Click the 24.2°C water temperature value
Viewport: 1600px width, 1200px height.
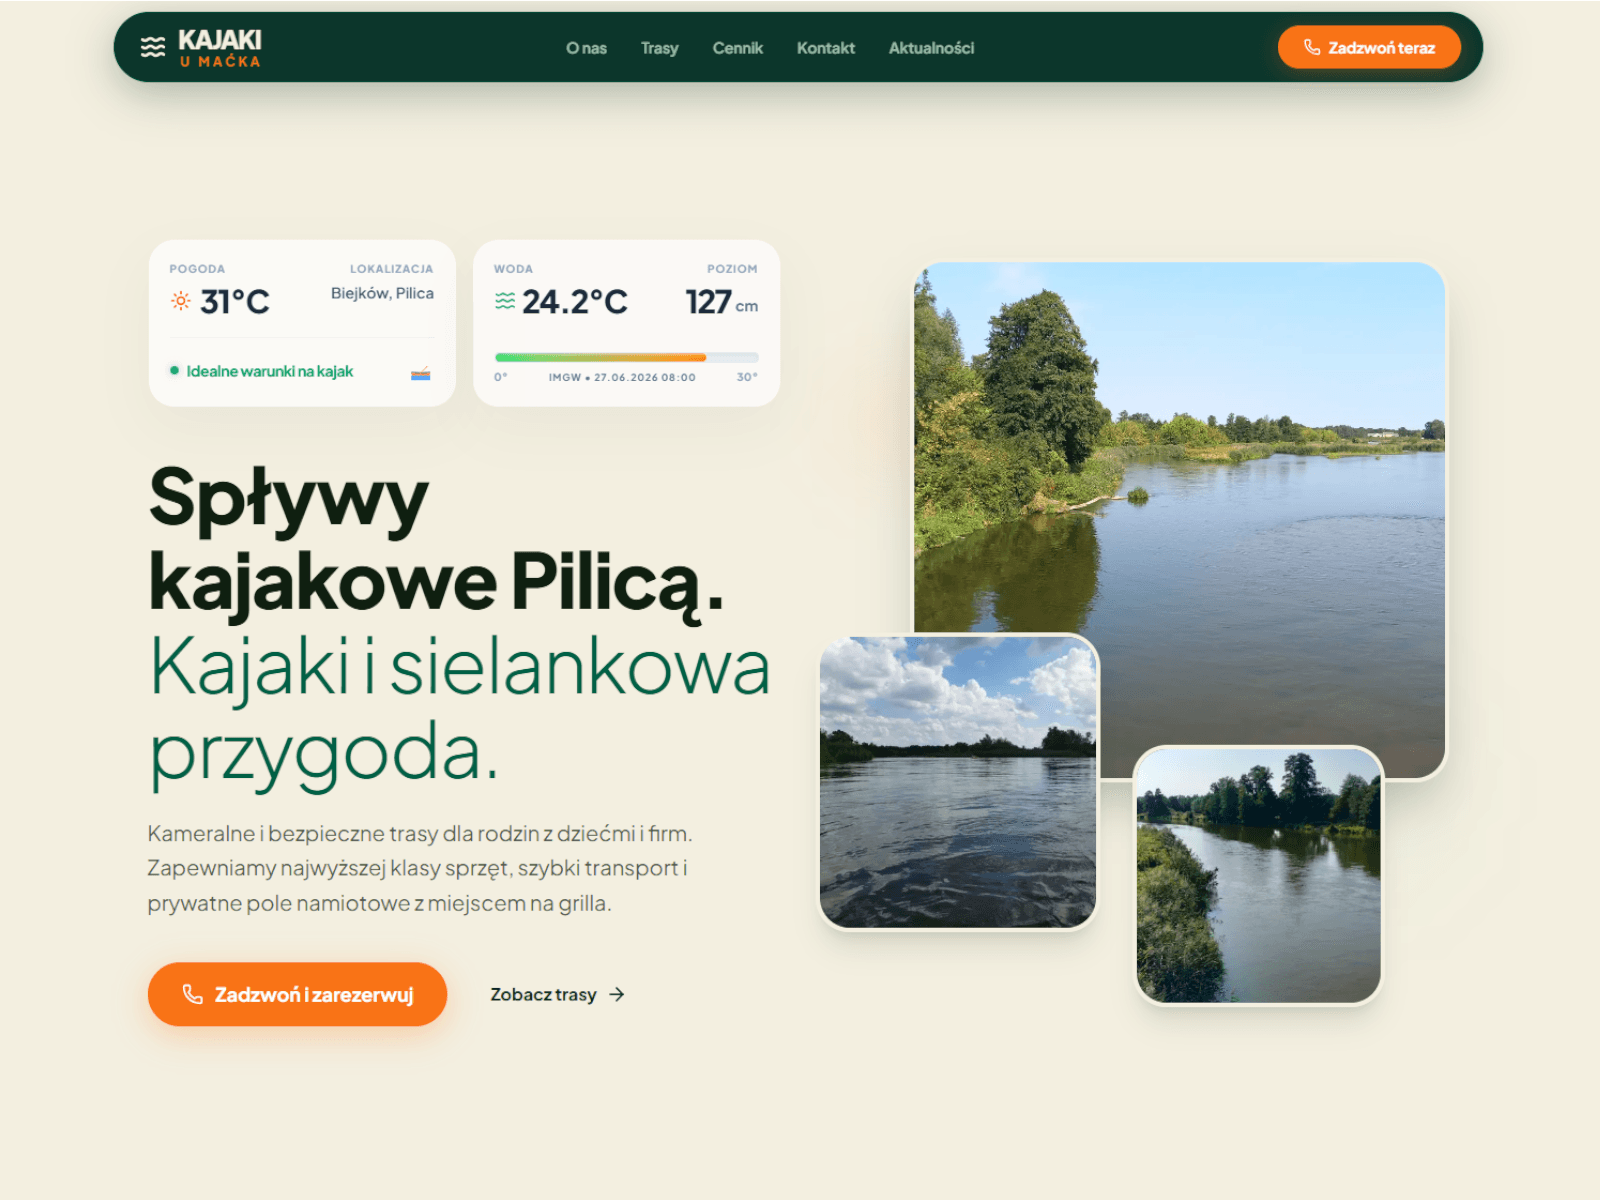(x=575, y=301)
